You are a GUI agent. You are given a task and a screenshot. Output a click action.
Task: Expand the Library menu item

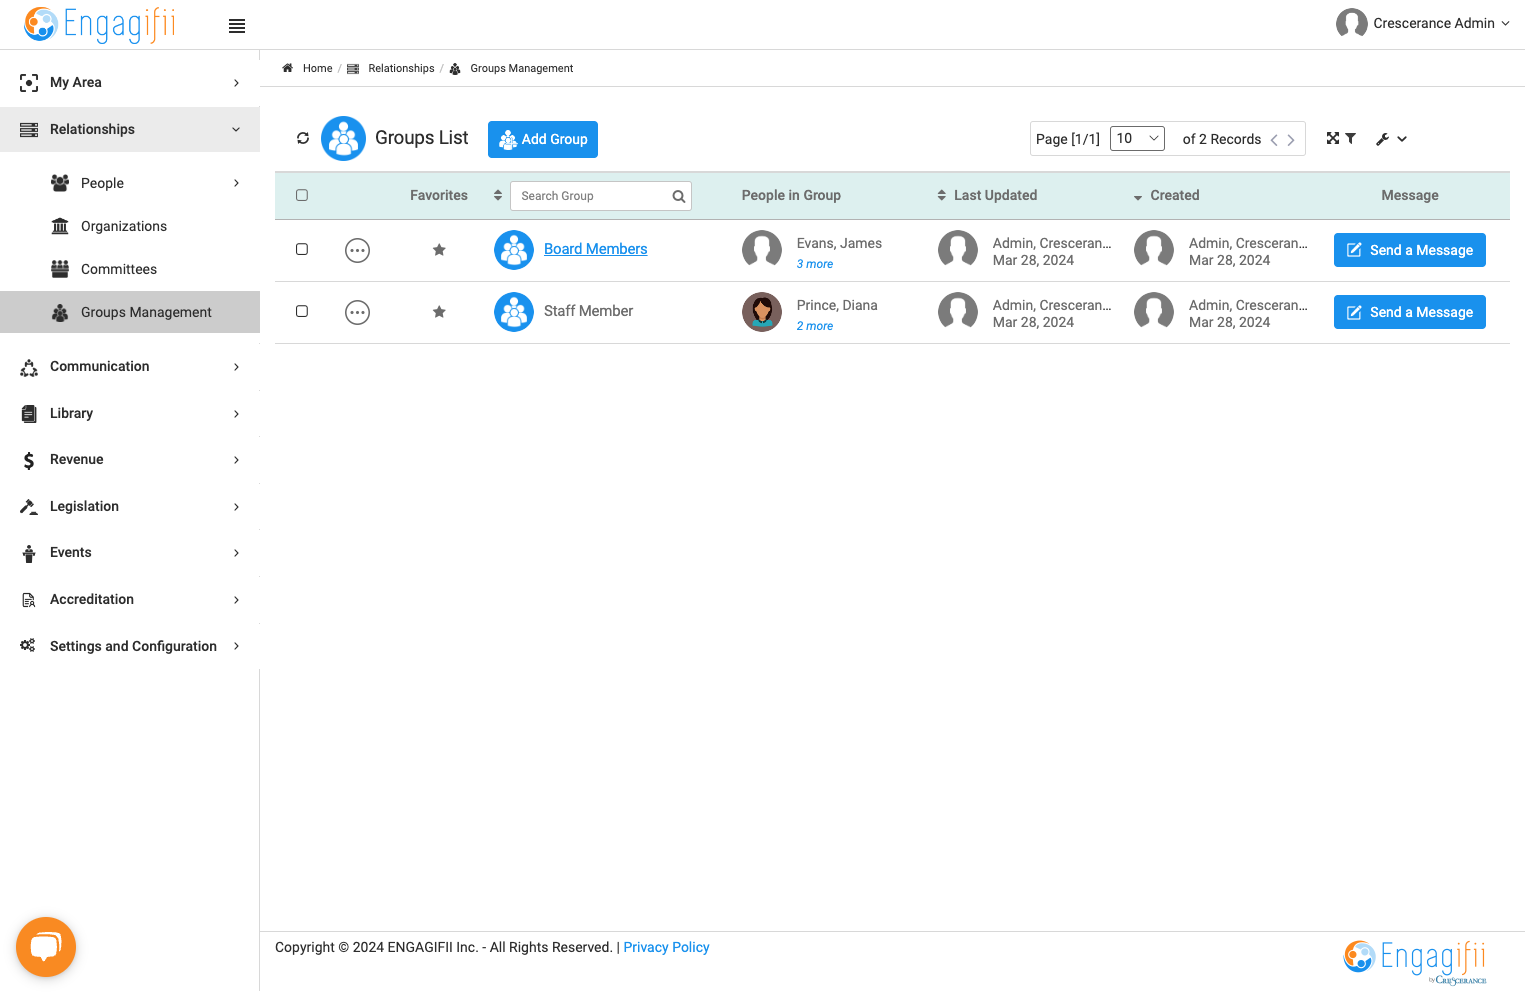[130, 413]
